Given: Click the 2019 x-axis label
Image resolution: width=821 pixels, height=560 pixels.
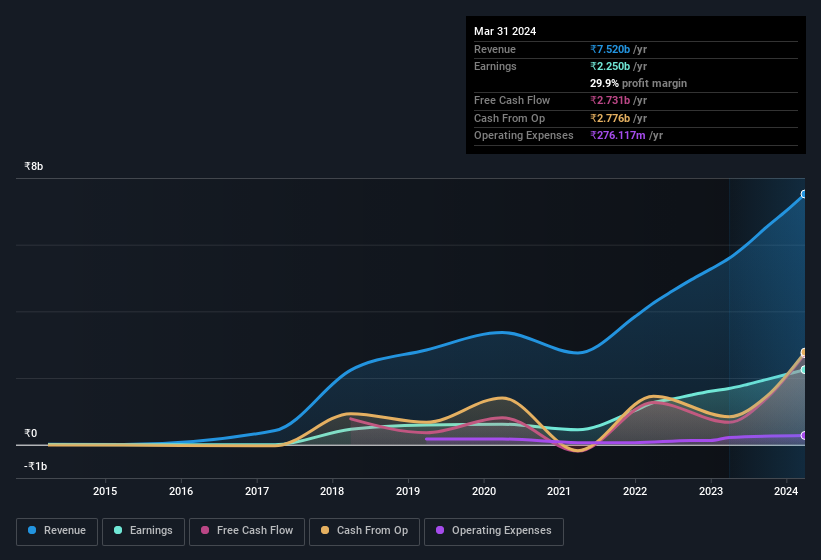Looking at the screenshot, I should [408, 491].
